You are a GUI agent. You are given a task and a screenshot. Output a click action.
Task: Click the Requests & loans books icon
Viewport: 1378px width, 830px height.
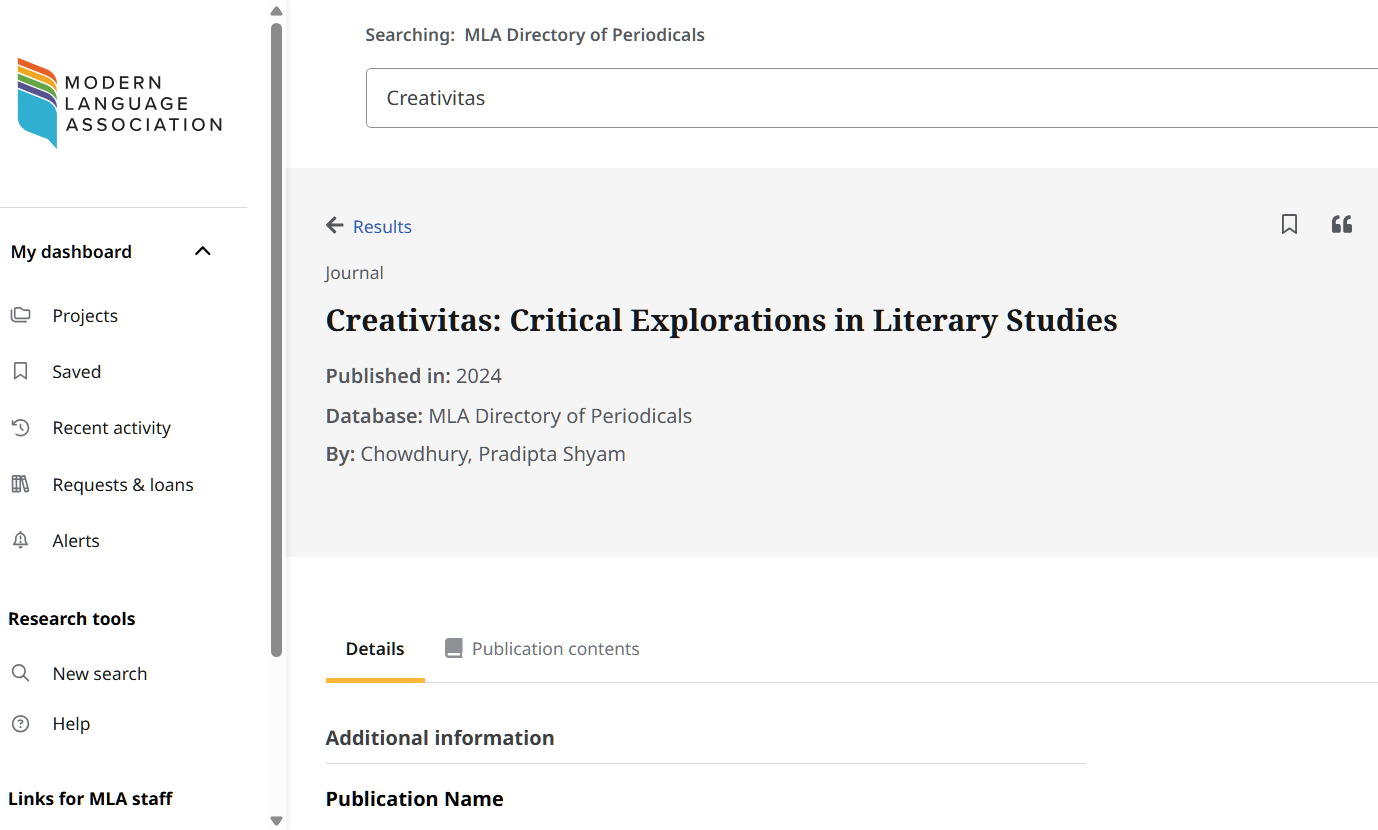pyautogui.click(x=20, y=485)
